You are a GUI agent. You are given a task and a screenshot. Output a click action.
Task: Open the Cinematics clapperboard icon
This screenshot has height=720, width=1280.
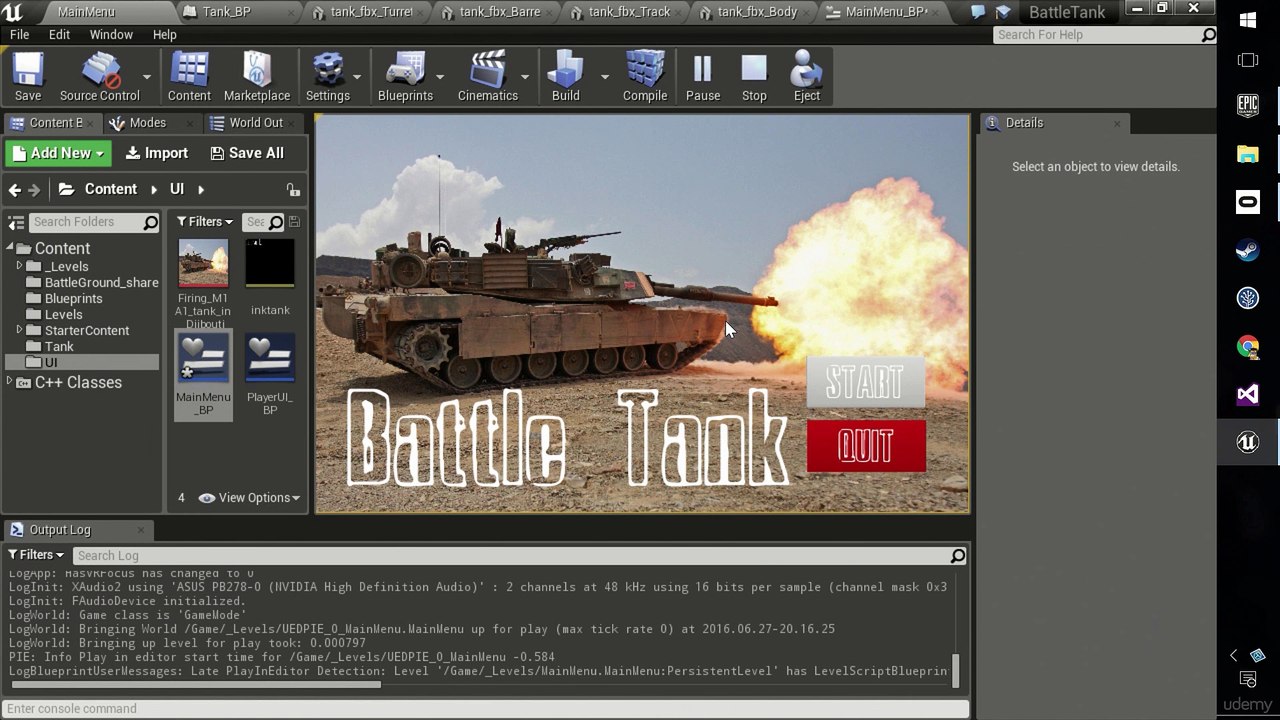(488, 76)
